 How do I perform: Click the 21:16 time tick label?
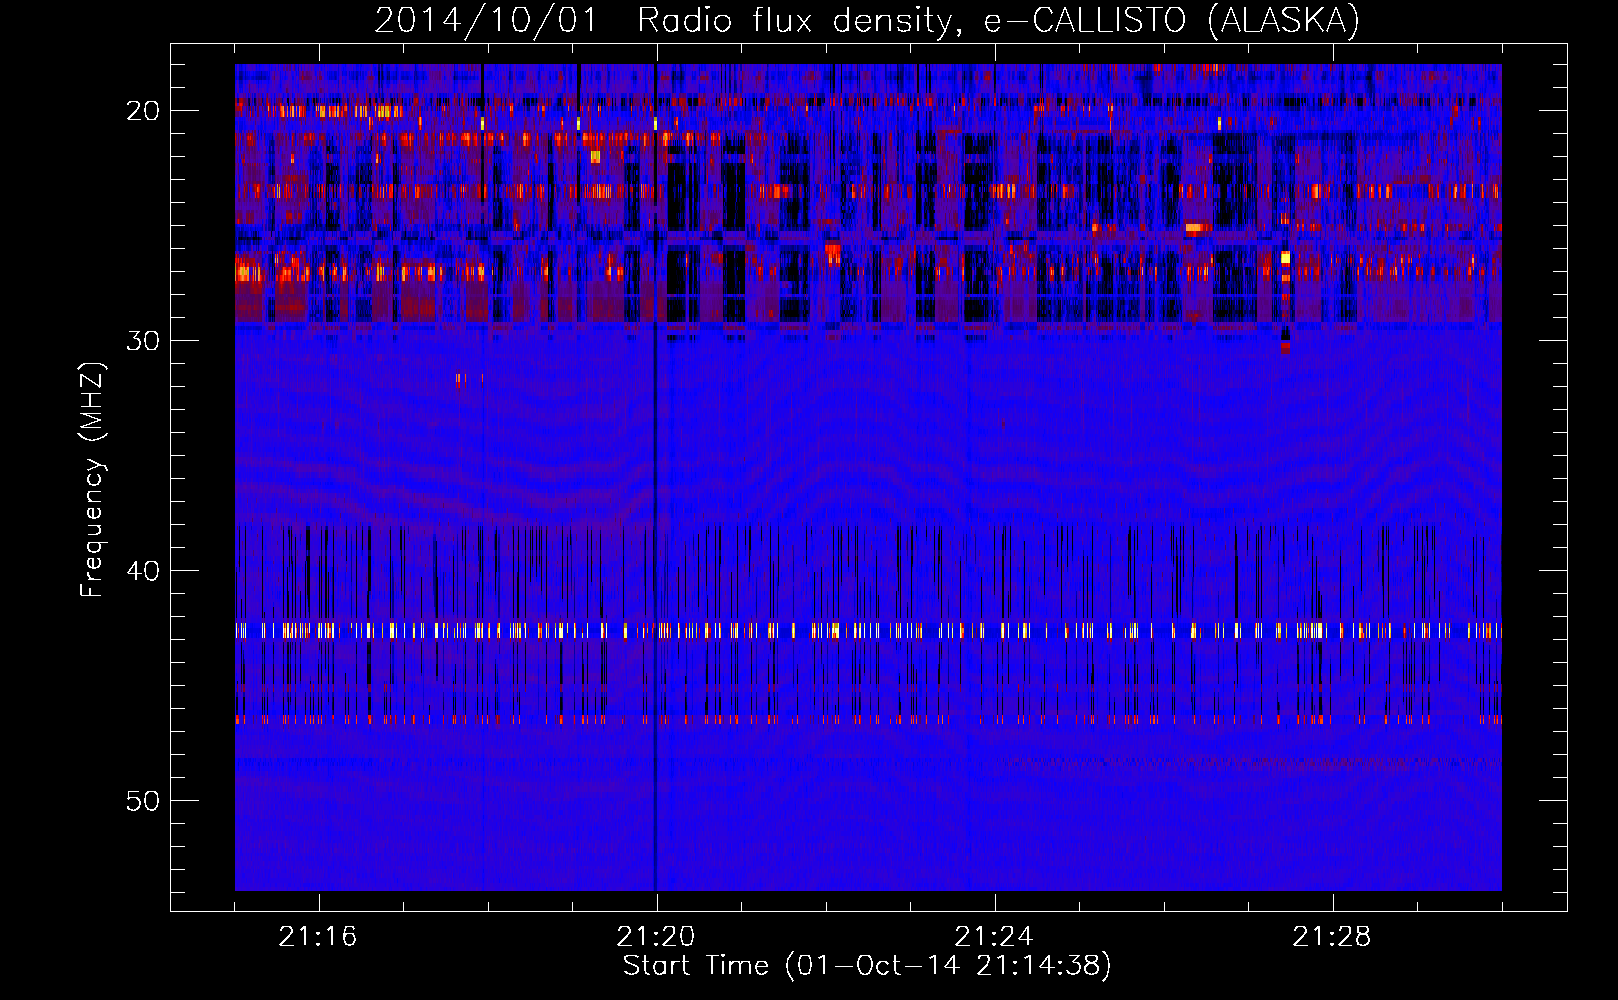click(x=318, y=937)
